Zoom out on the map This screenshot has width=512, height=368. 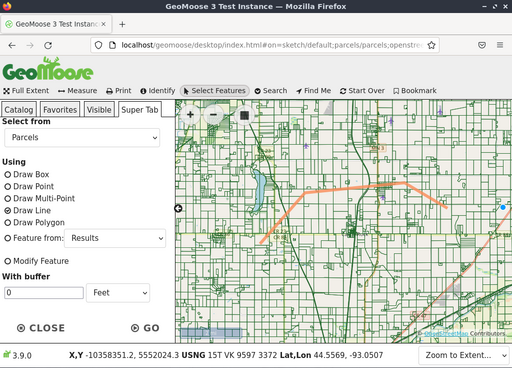[x=213, y=115]
